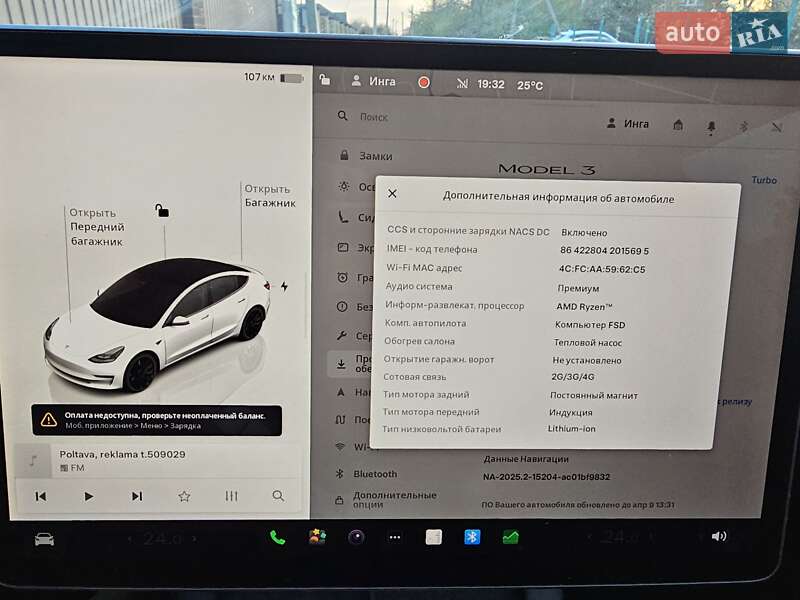Image resolution: width=800 pixels, height=600 pixels.
Task: Tap the no-signal icon next to clock
Action: coord(462,83)
